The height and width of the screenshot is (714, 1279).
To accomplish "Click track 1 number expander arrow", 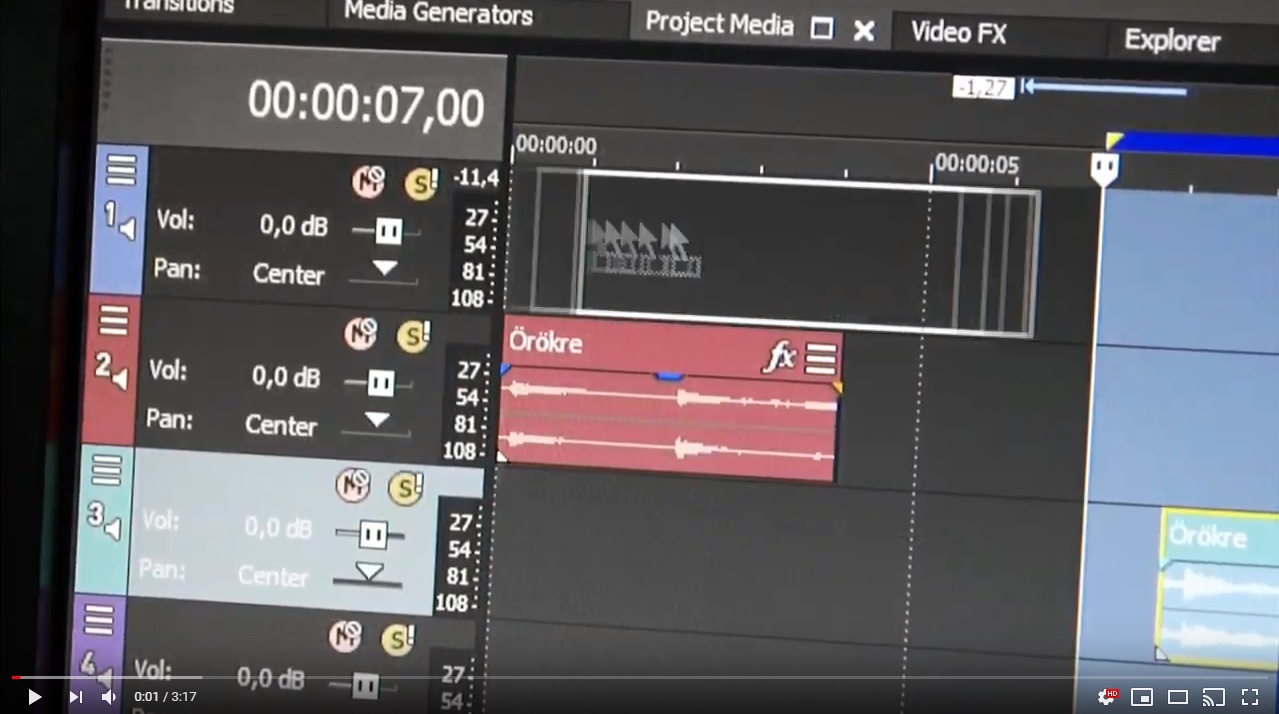I will click(x=127, y=230).
